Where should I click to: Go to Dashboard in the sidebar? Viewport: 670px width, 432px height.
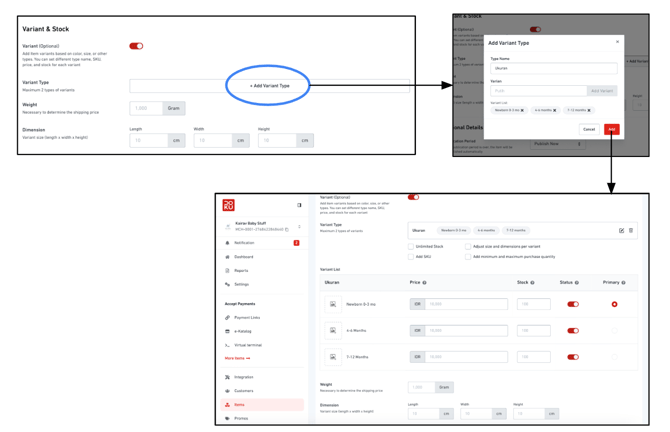click(x=243, y=257)
